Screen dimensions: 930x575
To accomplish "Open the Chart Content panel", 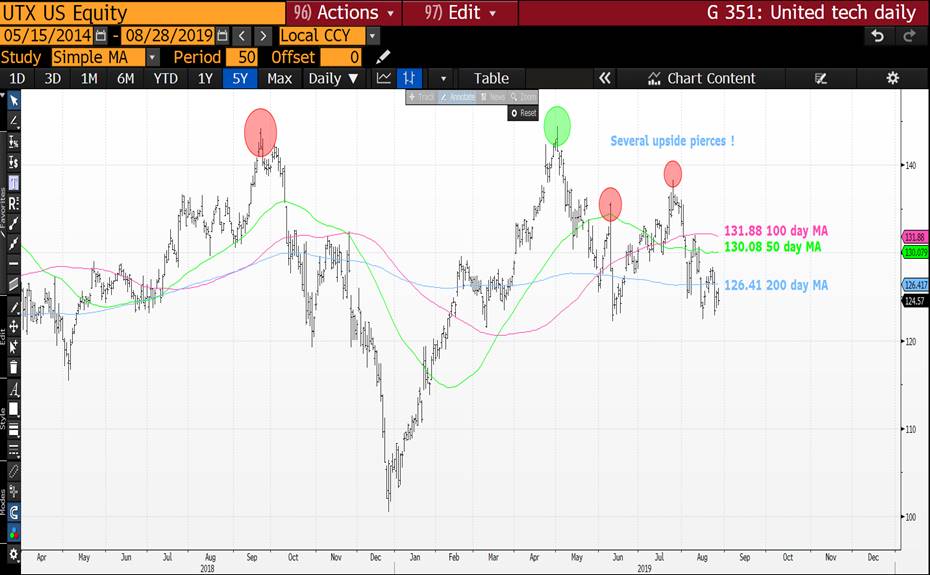I will pyautogui.click(x=702, y=78).
